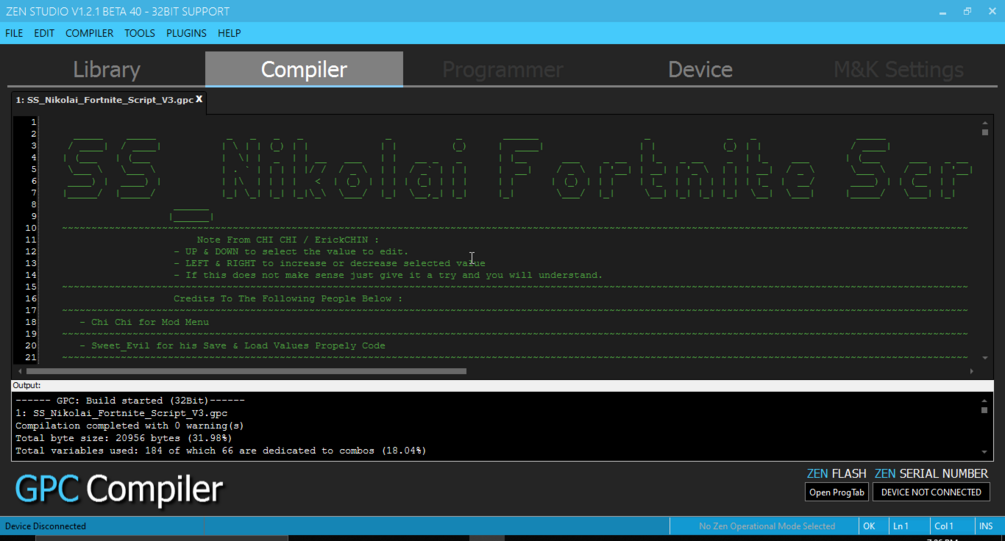Open the TOOLS menu
The width and height of the screenshot is (1005, 541).
tap(140, 33)
